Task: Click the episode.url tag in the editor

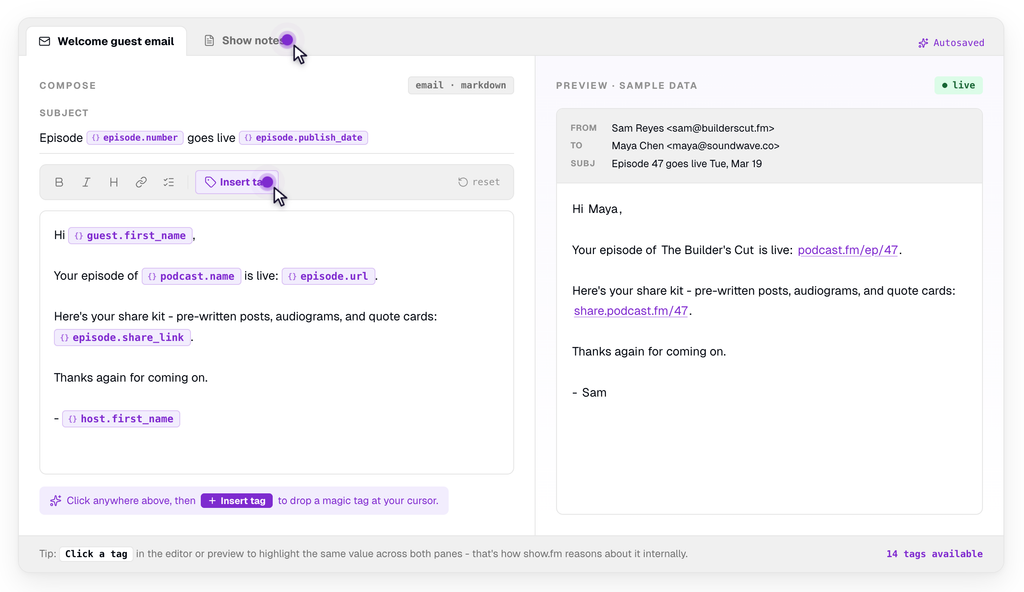Action: point(328,276)
